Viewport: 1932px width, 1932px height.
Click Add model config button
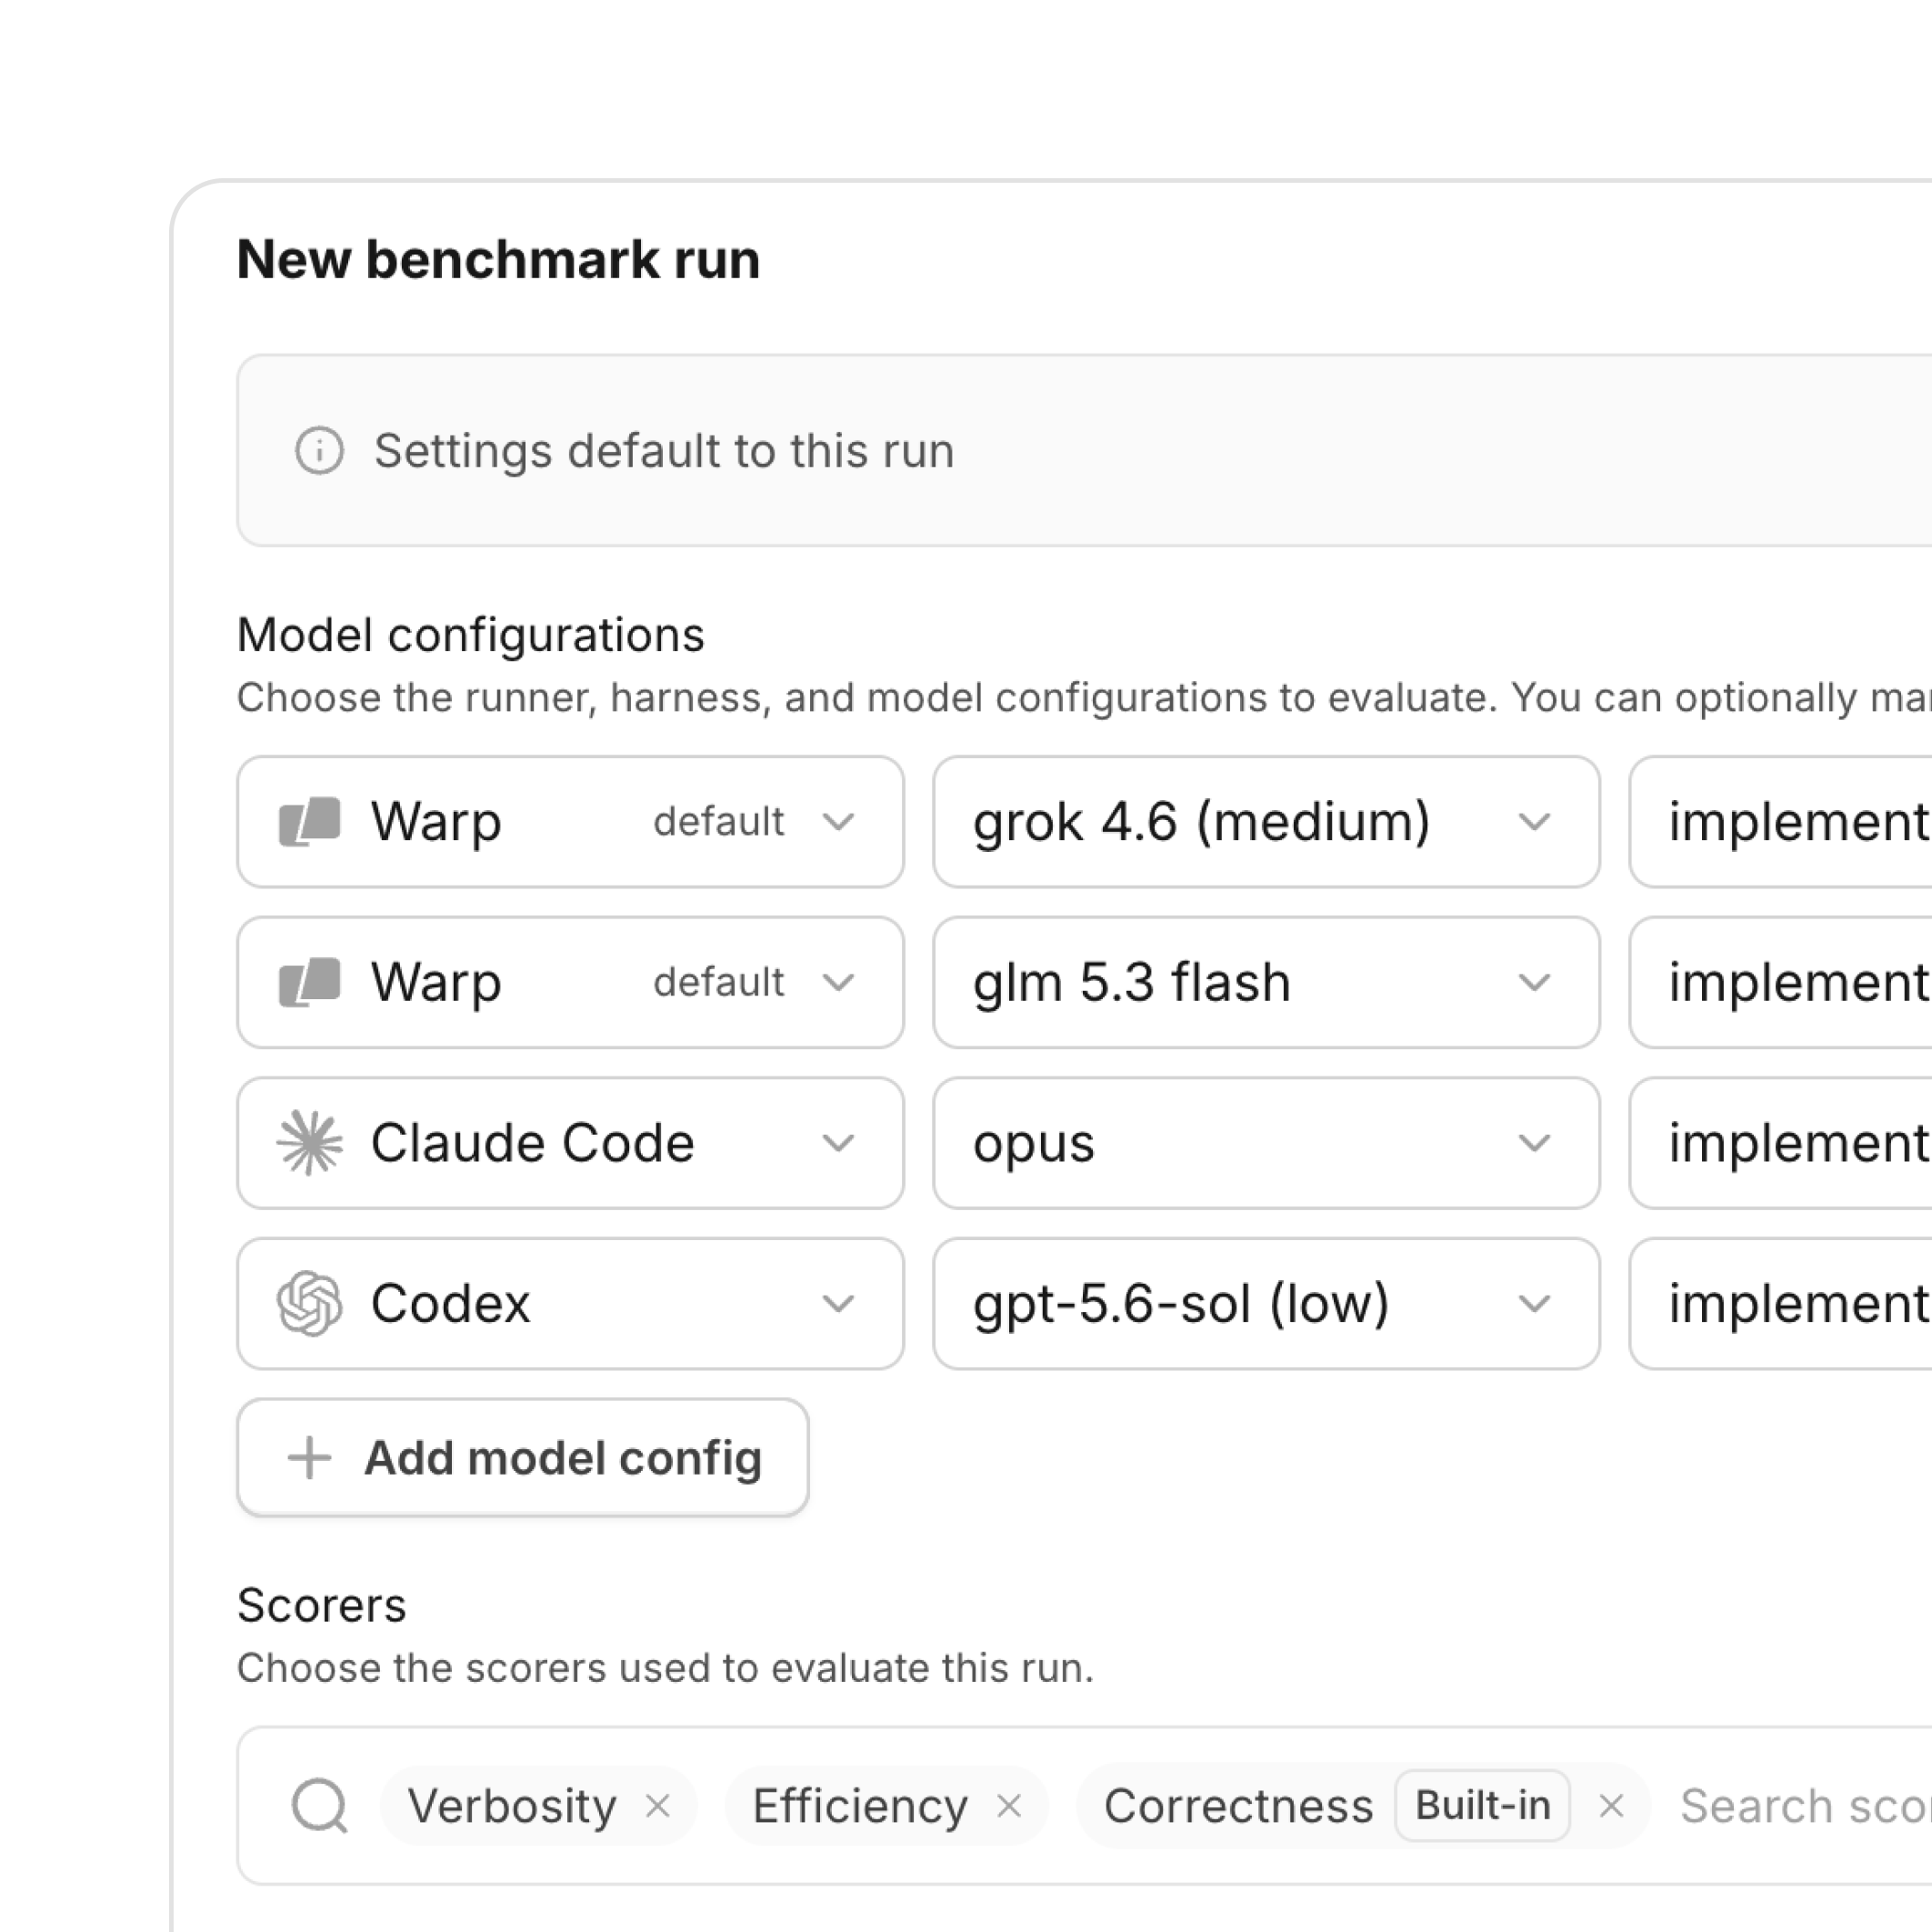(522, 1457)
